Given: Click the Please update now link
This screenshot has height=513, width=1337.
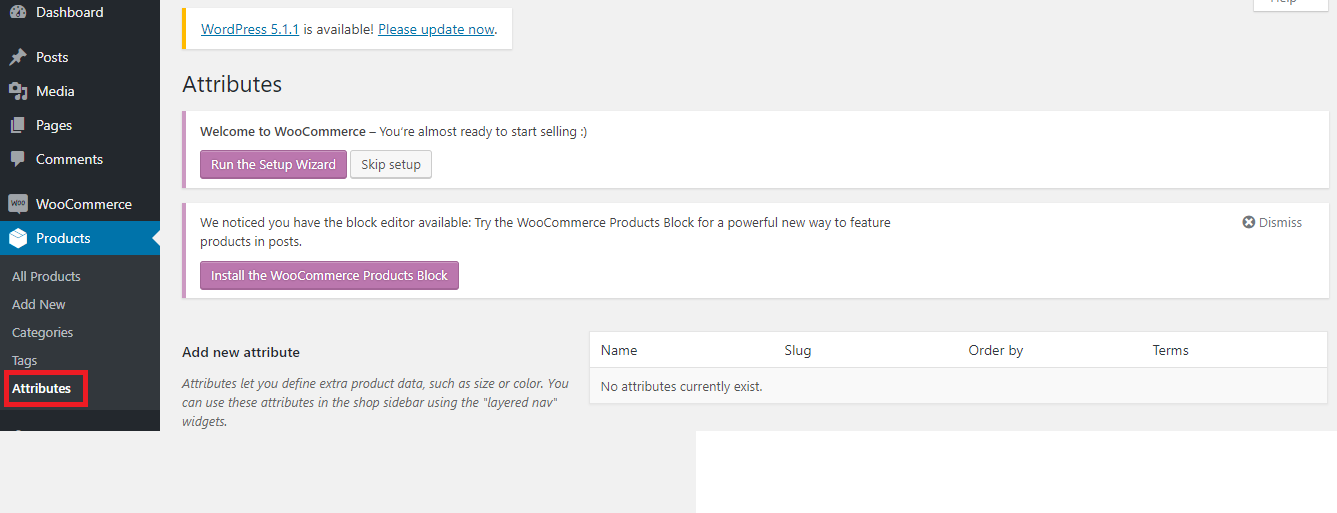Looking at the screenshot, I should 436,29.
